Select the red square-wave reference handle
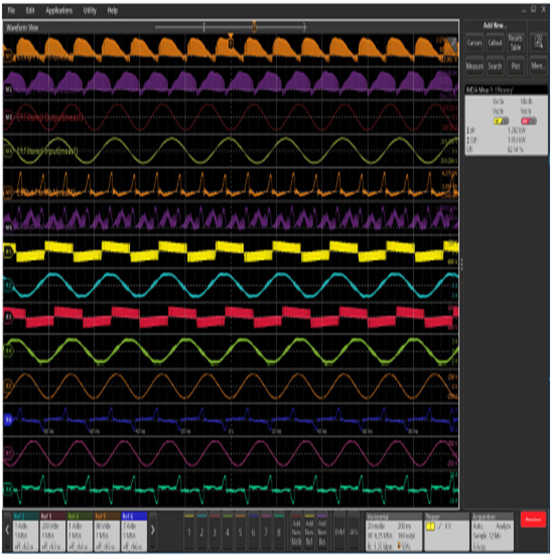This screenshot has width=555, height=557. [x=9, y=317]
